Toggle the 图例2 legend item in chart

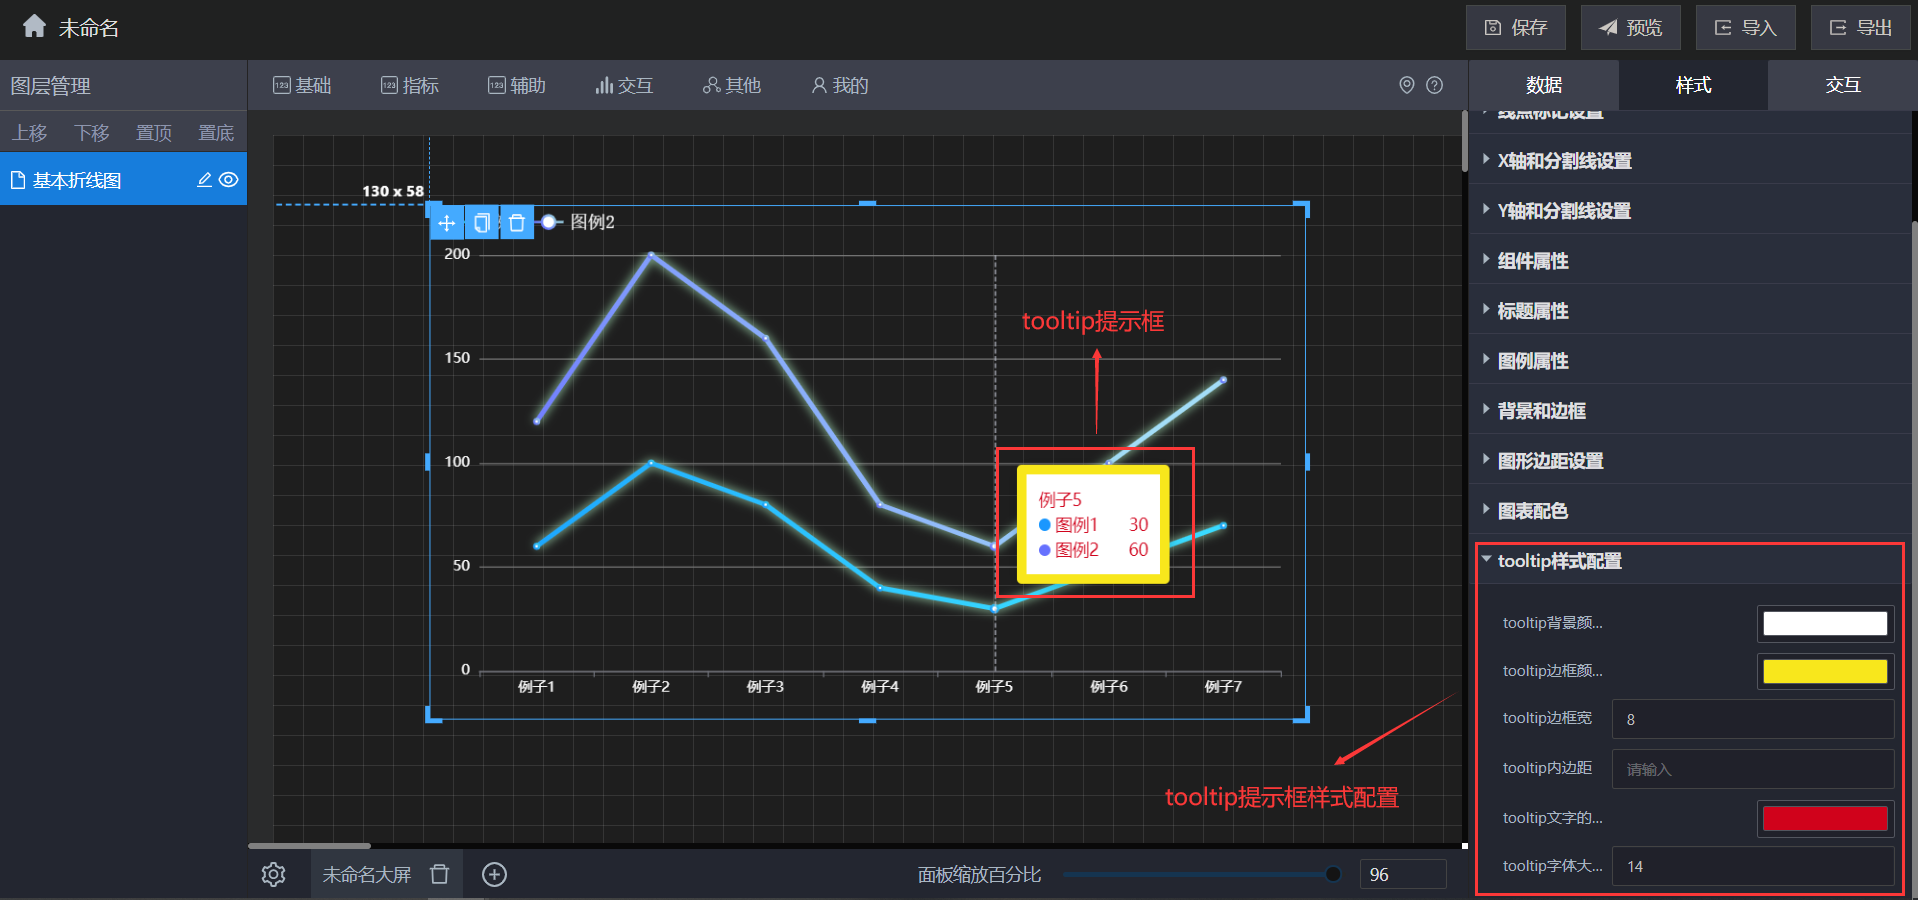point(579,222)
